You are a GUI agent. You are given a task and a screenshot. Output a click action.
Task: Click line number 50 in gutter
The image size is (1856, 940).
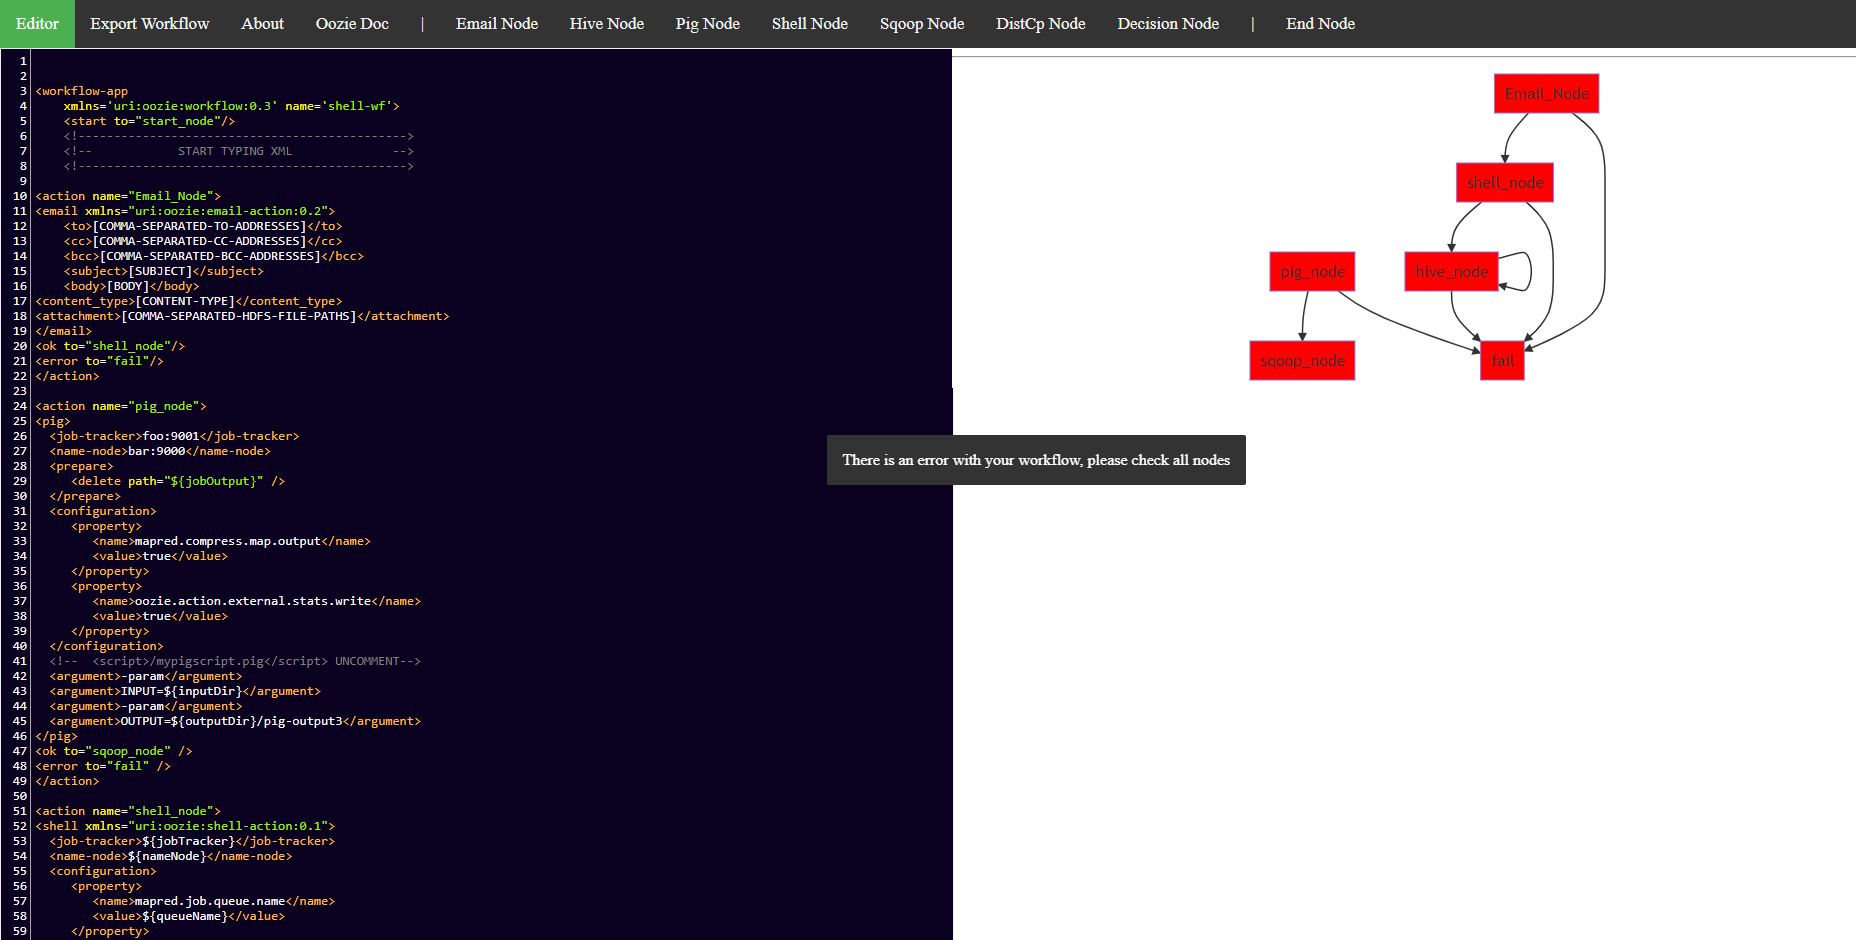[x=20, y=796]
